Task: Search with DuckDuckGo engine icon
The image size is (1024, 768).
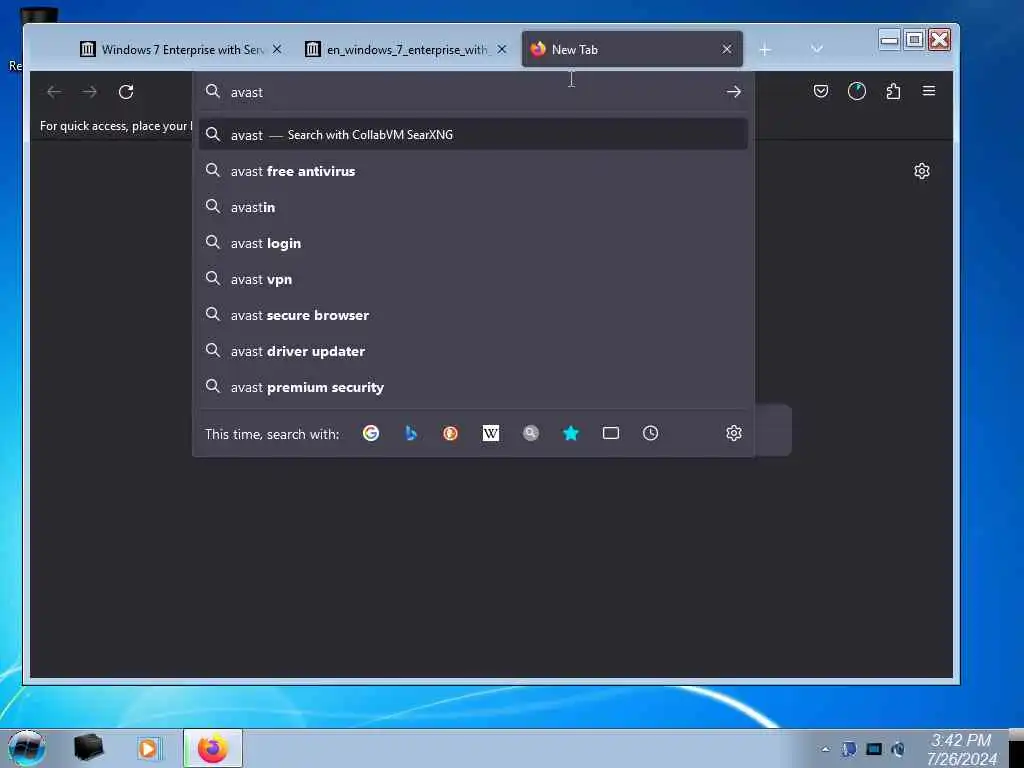Action: point(451,433)
